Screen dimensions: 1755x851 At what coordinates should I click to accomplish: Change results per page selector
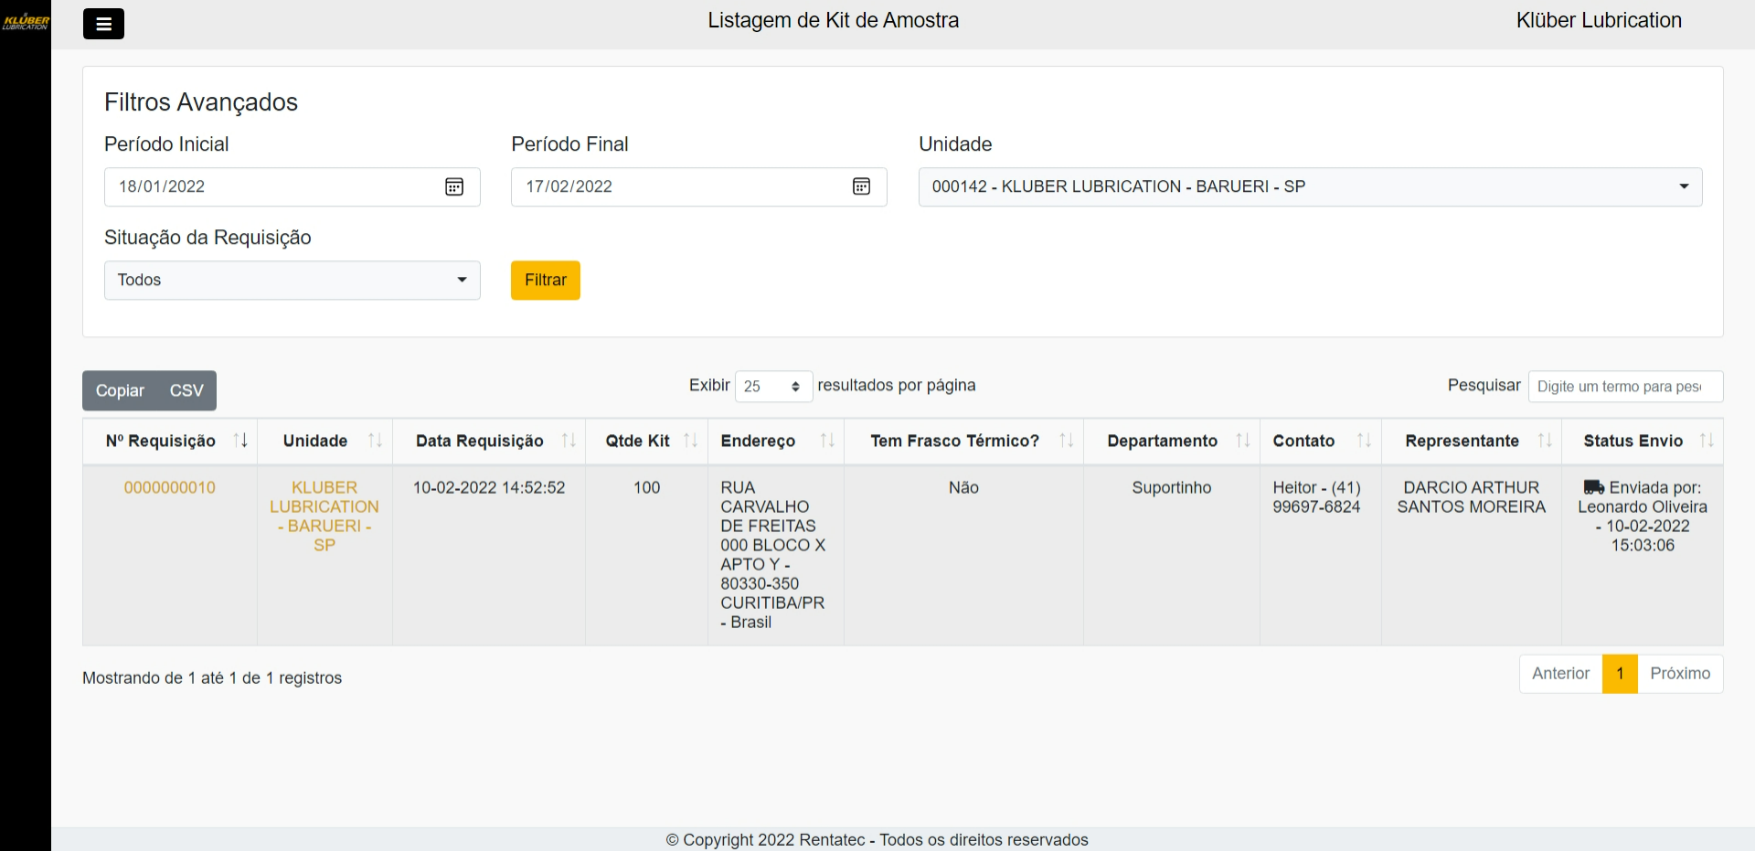[773, 387]
